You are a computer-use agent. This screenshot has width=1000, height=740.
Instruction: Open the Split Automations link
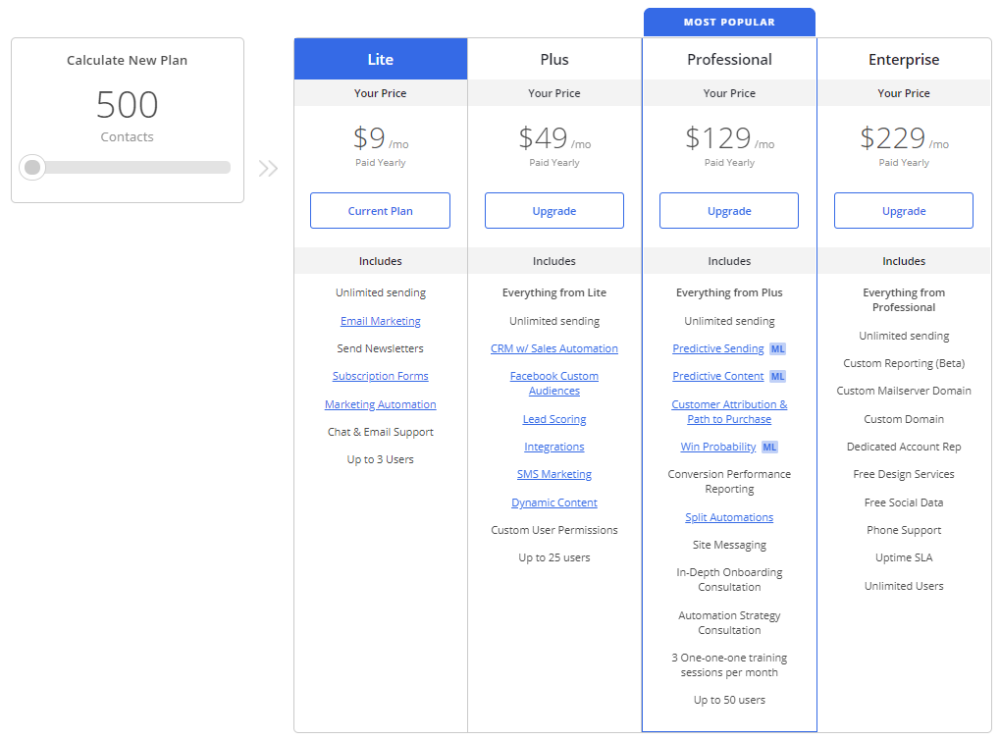729,517
